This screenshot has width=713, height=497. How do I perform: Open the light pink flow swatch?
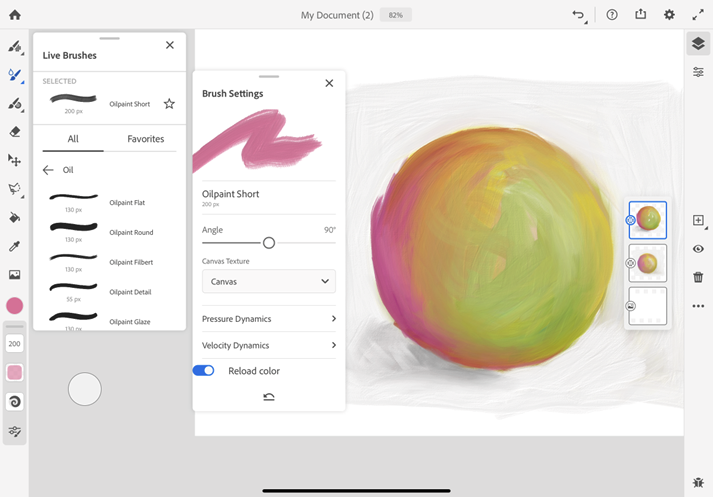pyautogui.click(x=15, y=372)
